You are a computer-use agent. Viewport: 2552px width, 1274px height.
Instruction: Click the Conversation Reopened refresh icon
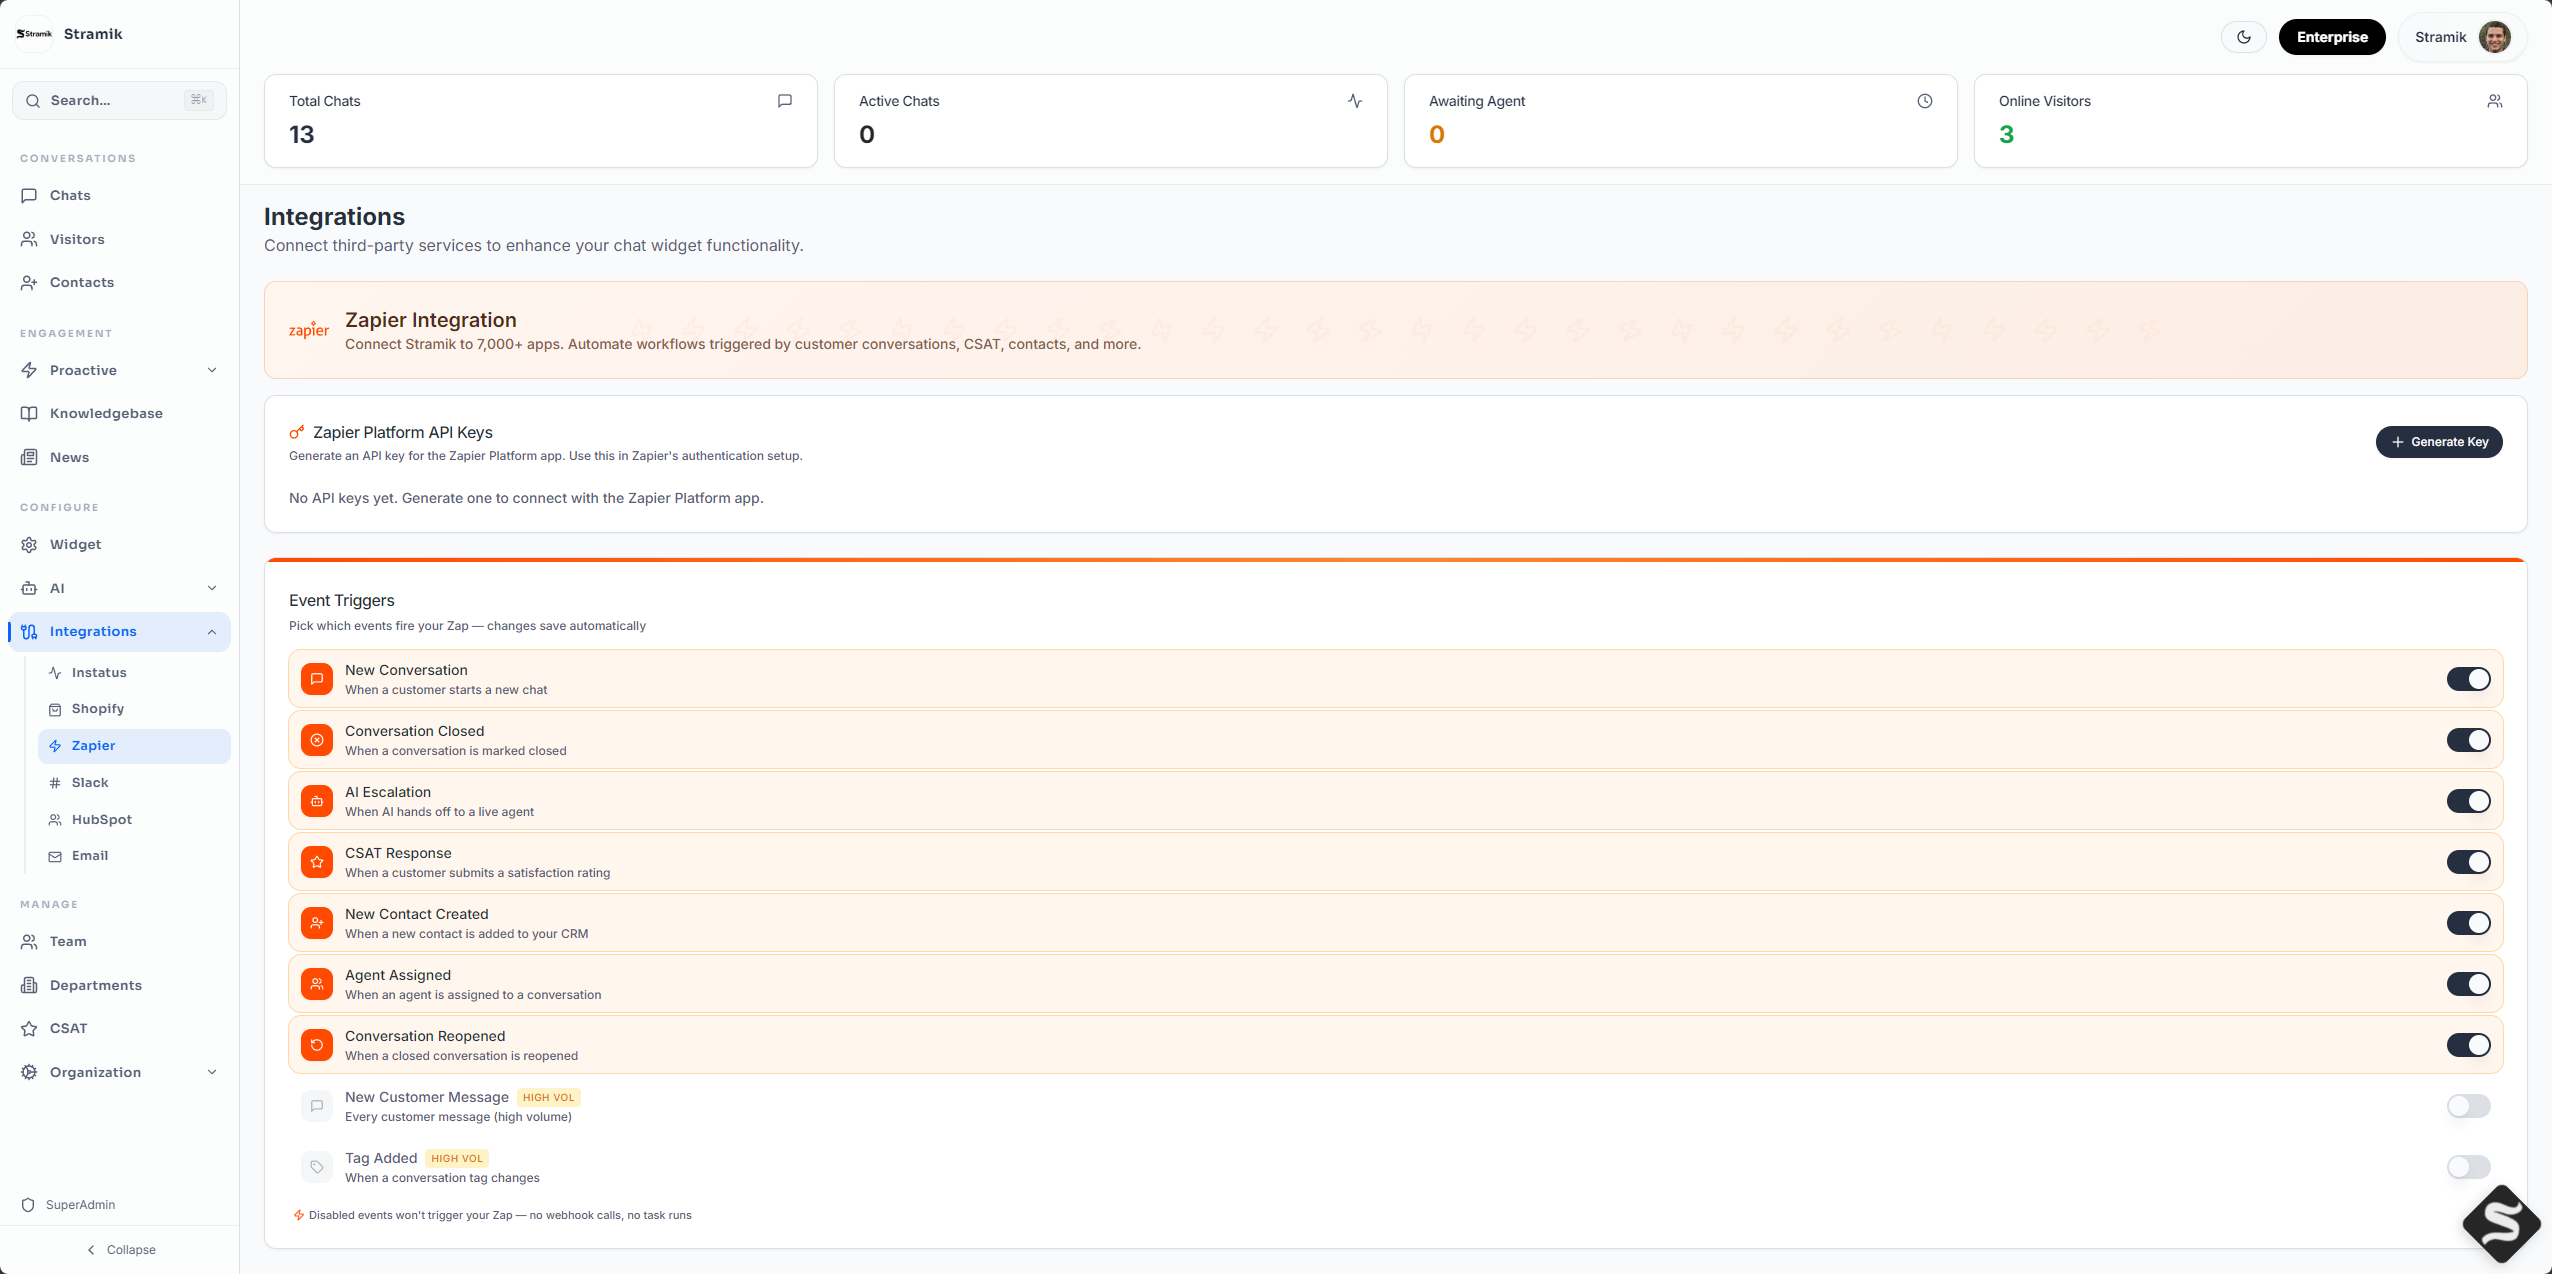tap(317, 1045)
